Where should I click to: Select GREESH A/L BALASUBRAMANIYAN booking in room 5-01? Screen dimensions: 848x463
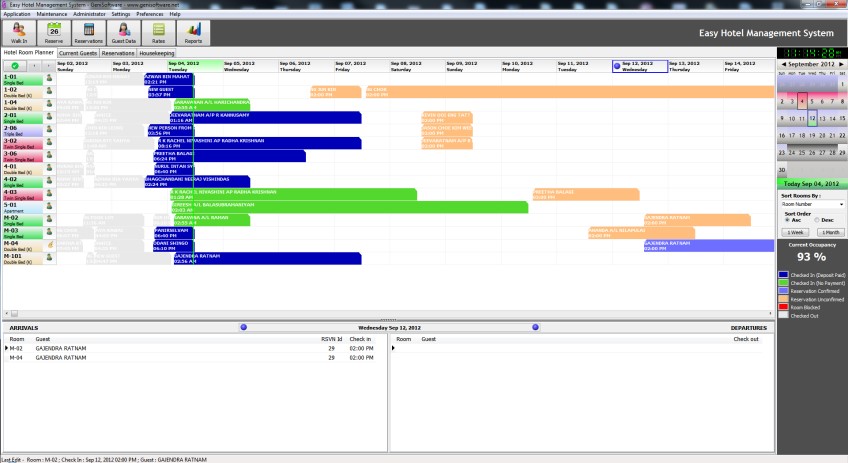[349, 207]
